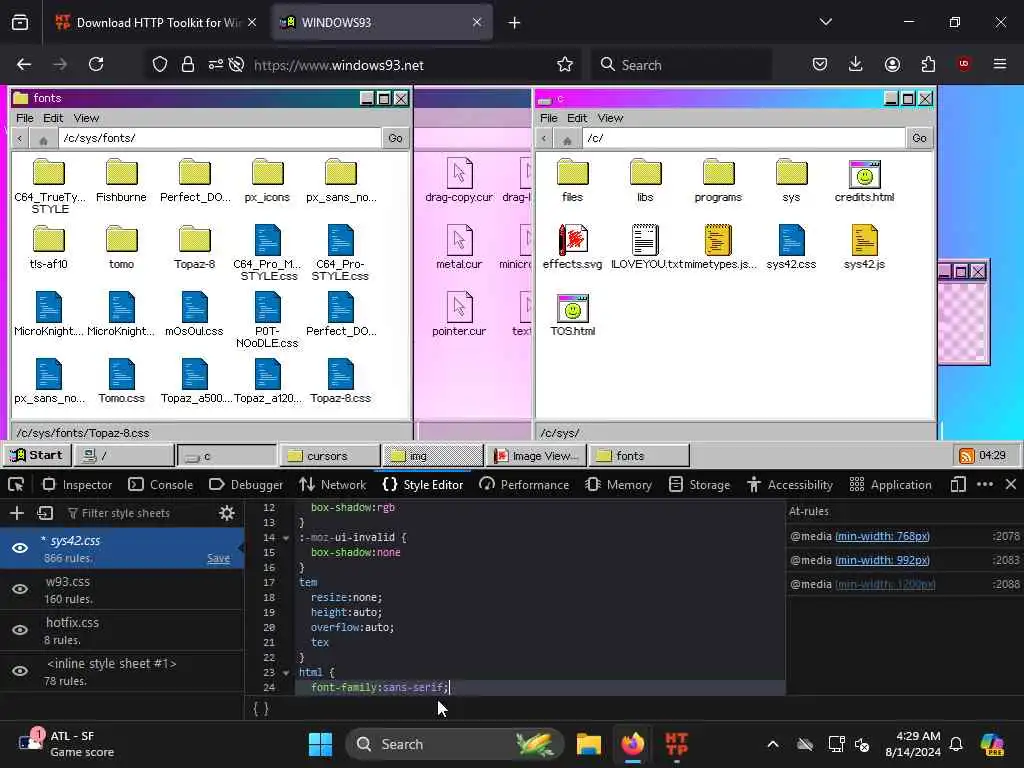Viewport: 1024px width, 768px height.
Task: Toggle visibility of sys42.css style sheet
Action: click(20, 548)
